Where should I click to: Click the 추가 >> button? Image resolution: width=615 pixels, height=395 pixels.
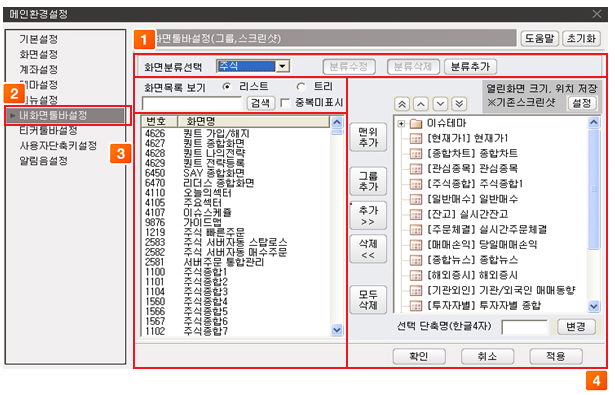pos(368,215)
